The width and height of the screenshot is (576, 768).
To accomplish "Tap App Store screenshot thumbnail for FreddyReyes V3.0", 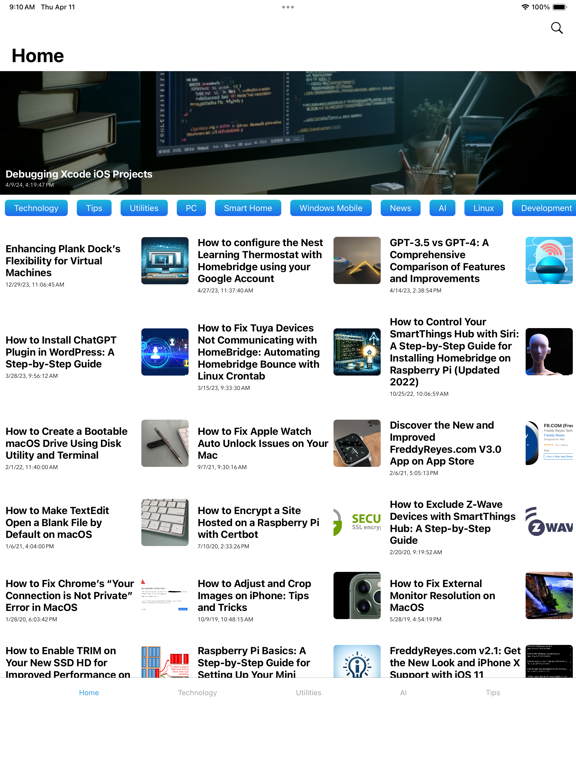I will [x=549, y=443].
